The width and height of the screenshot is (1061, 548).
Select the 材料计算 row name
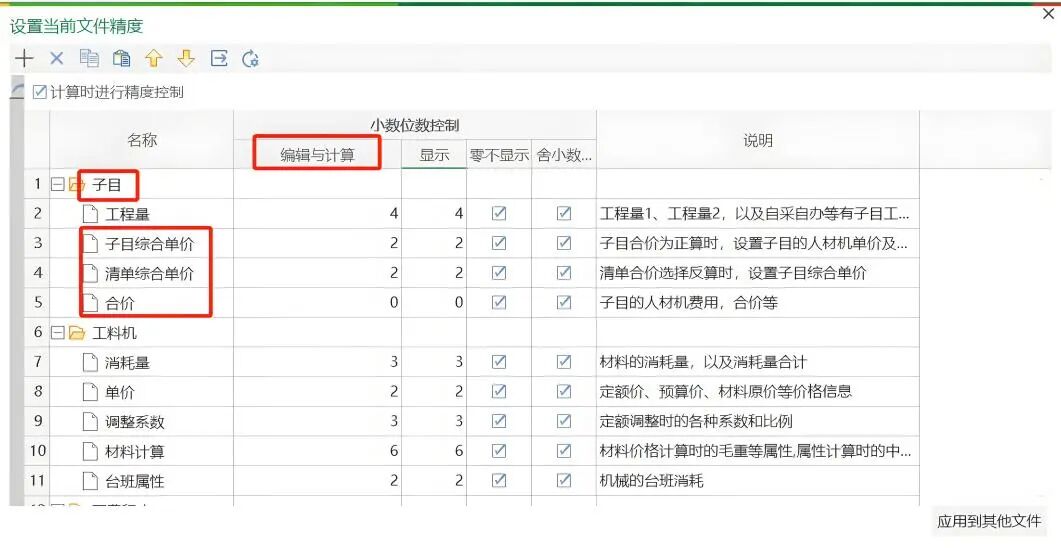(x=135, y=452)
